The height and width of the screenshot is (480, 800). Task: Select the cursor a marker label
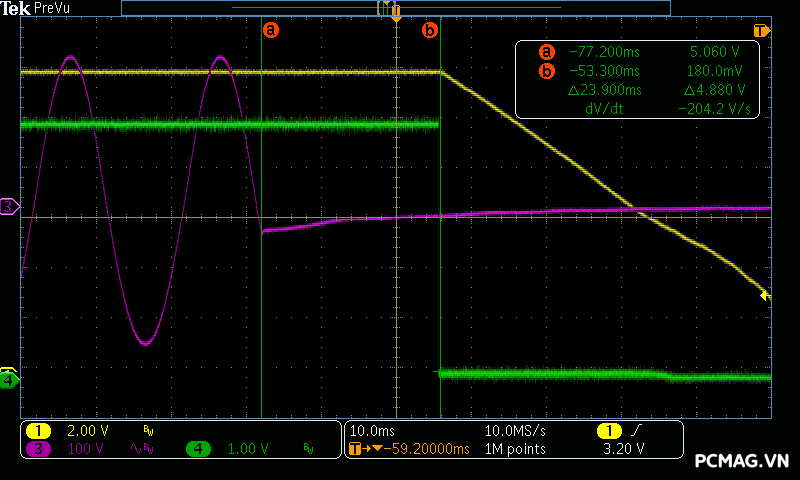point(271,30)
